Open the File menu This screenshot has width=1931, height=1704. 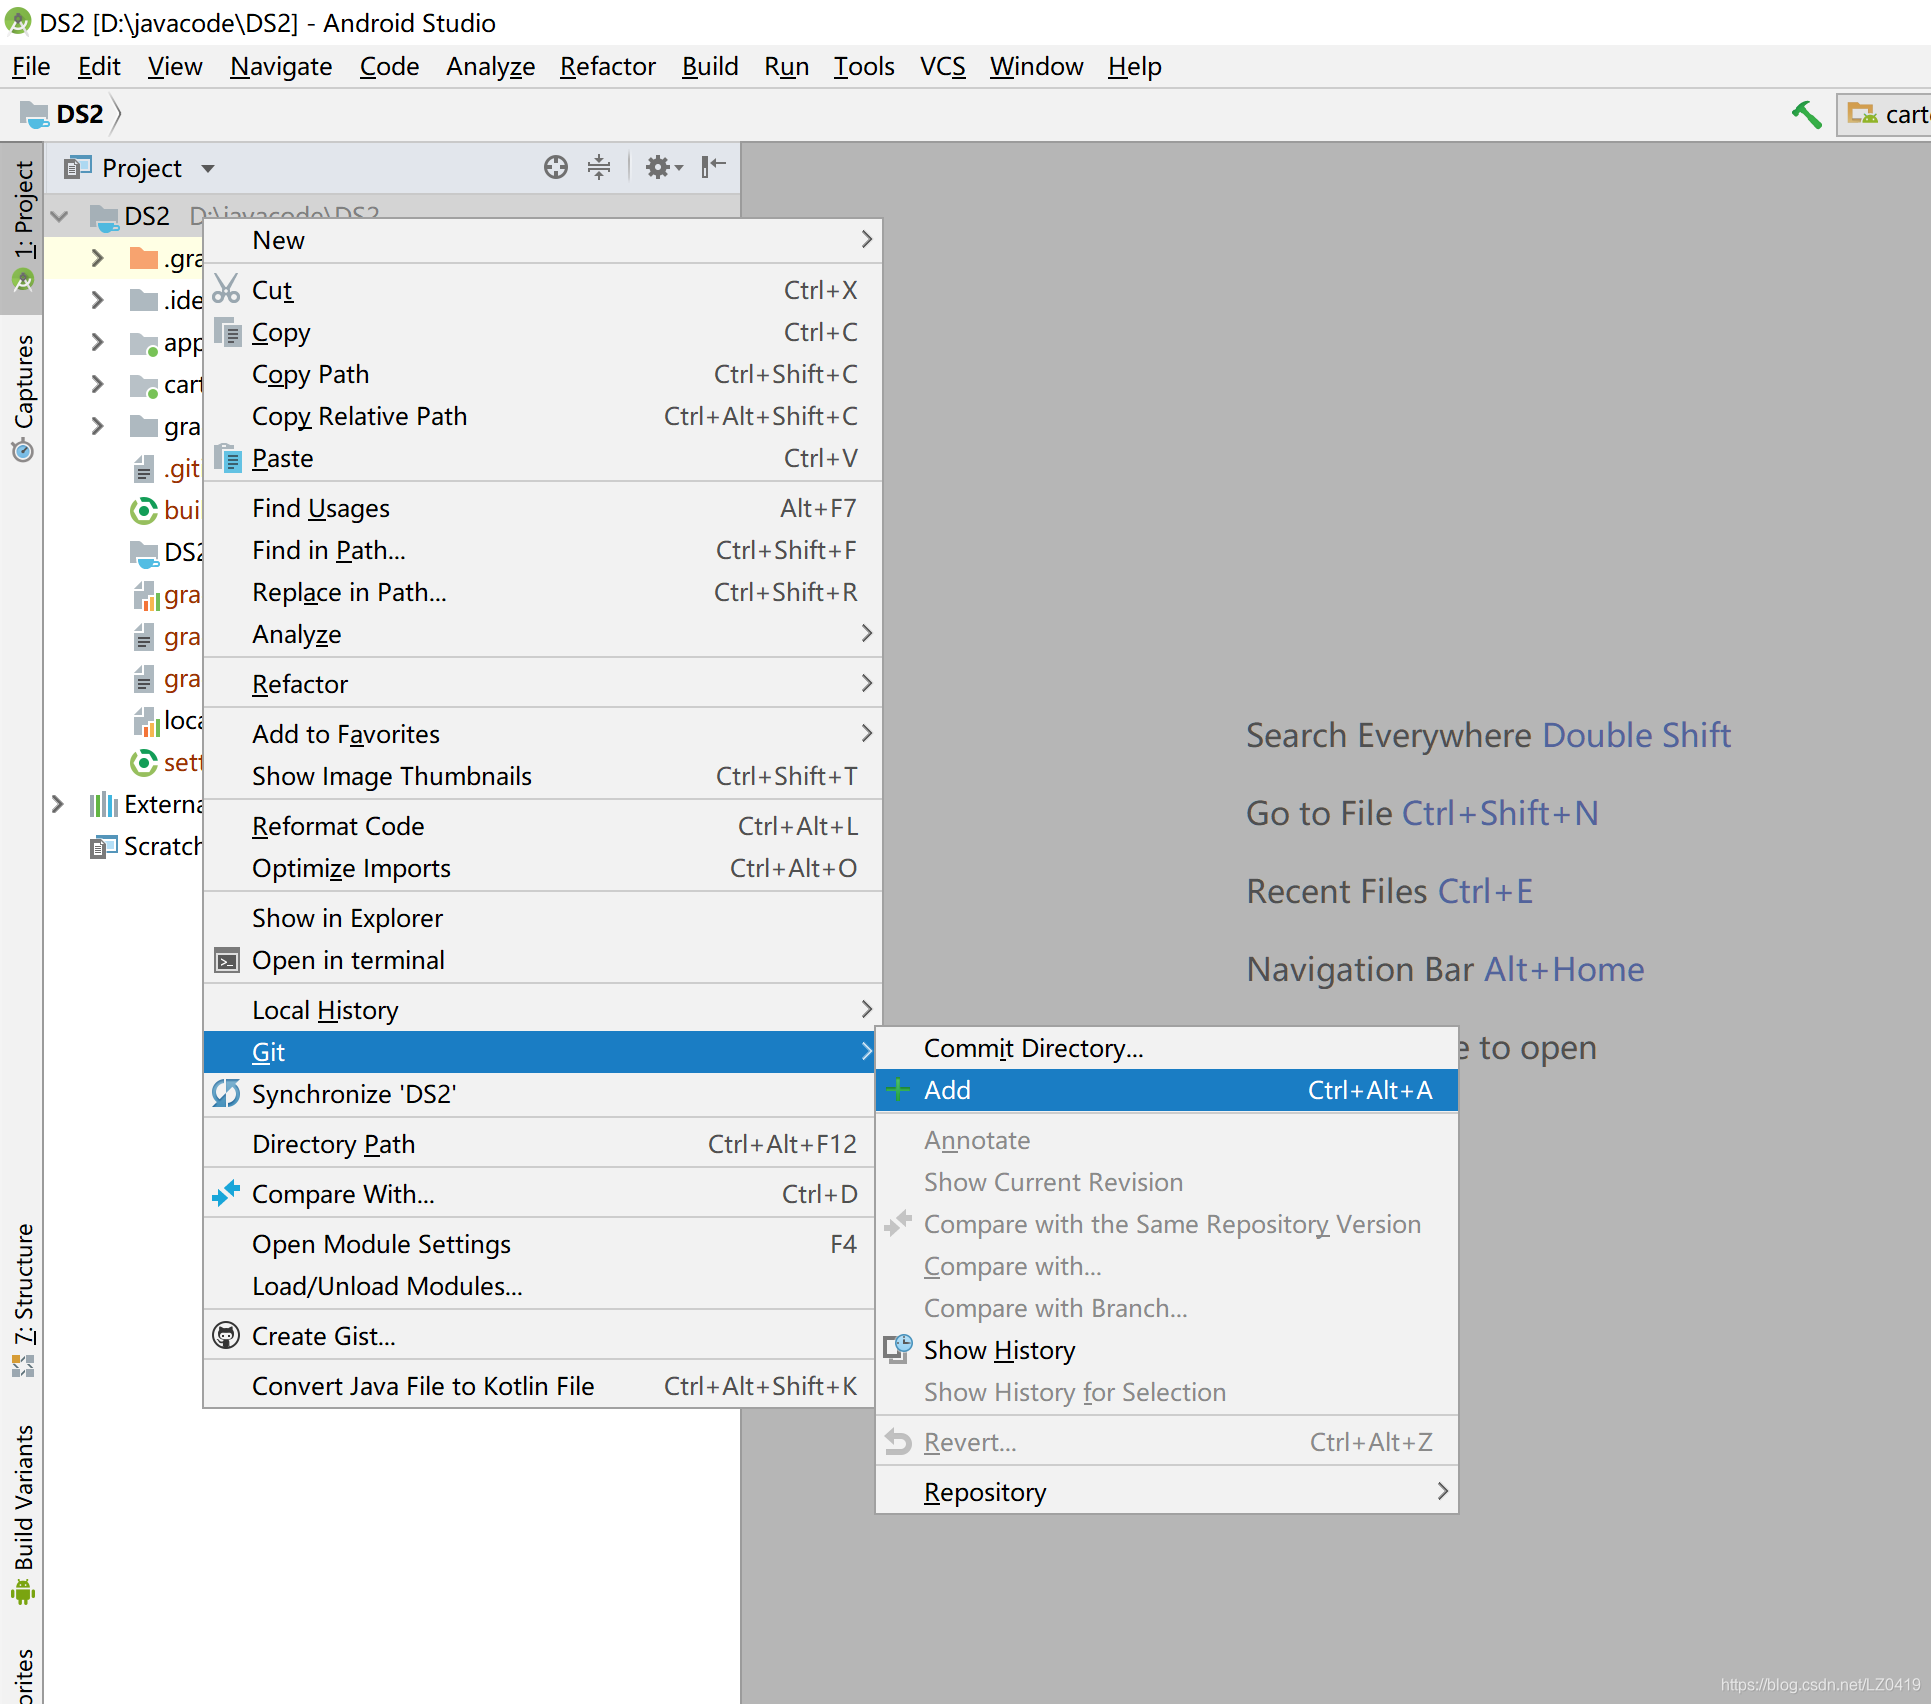click(31, 66)
